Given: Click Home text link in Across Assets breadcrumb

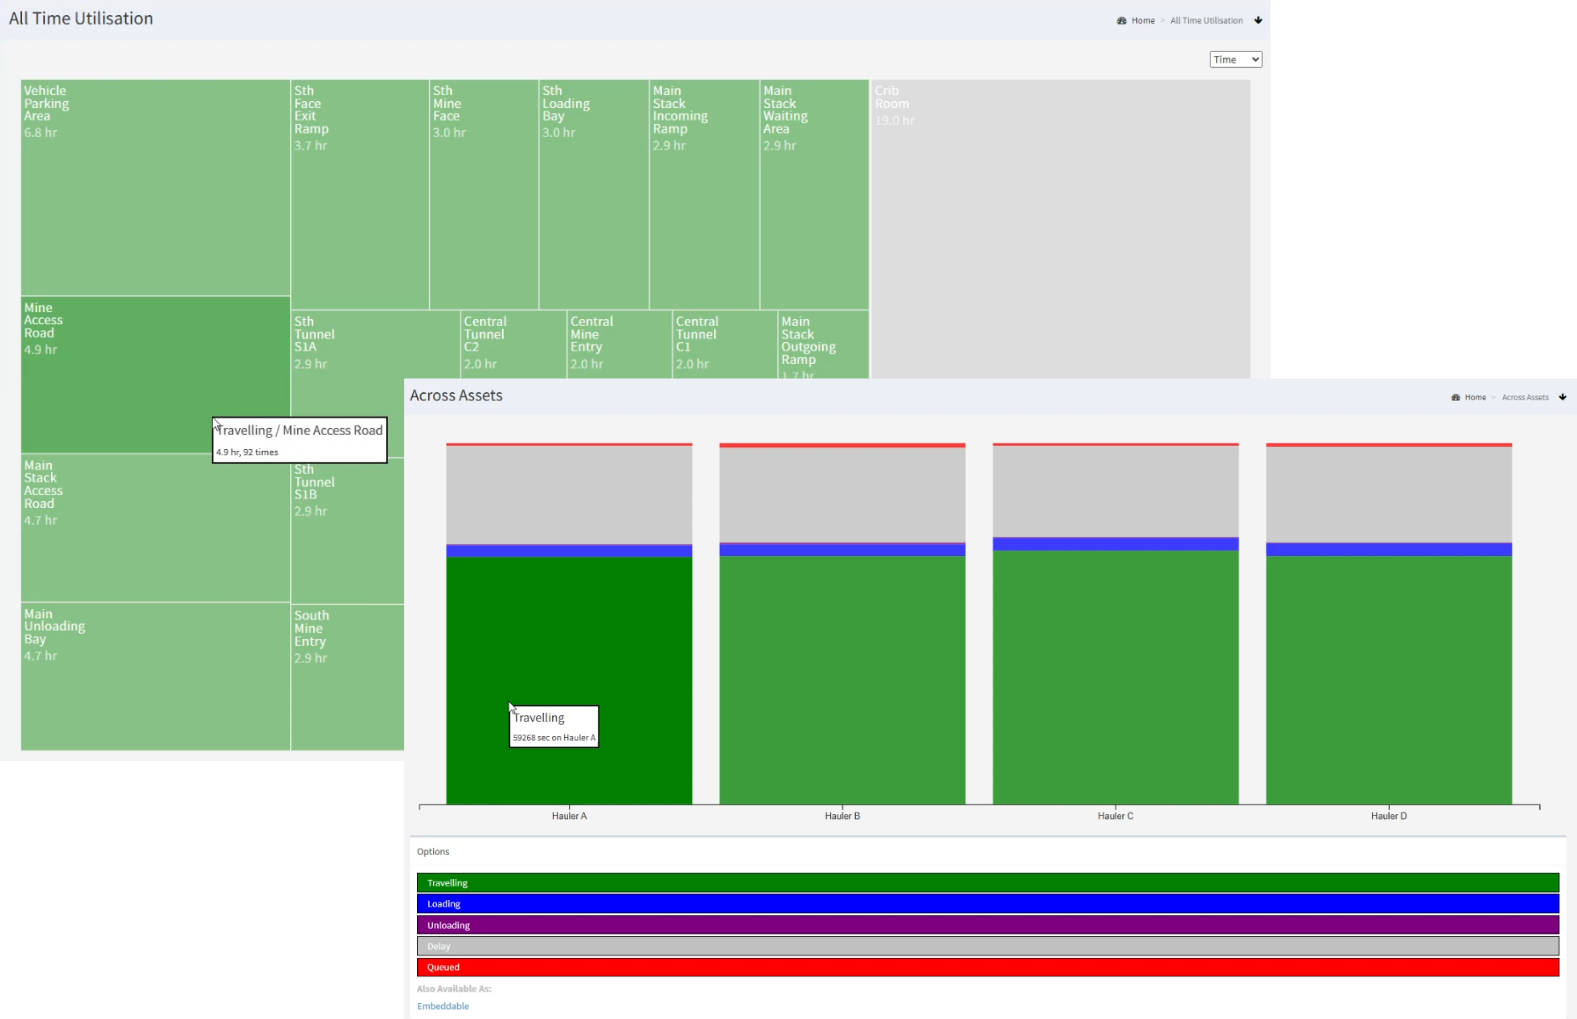Looking at the screenshot, I should point(1475,398).
